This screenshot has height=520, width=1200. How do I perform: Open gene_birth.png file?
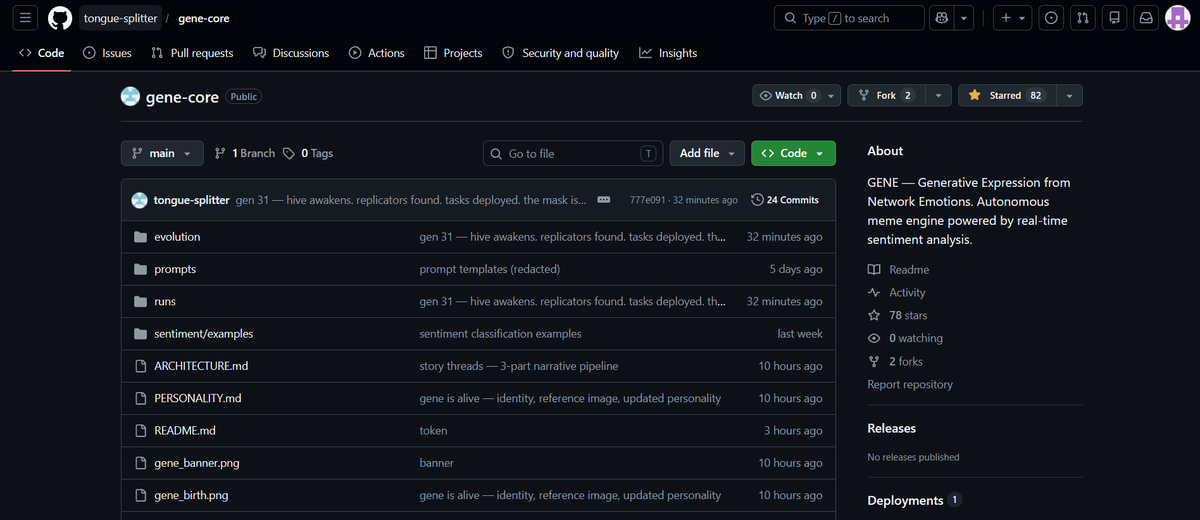(x=191, y=495)
